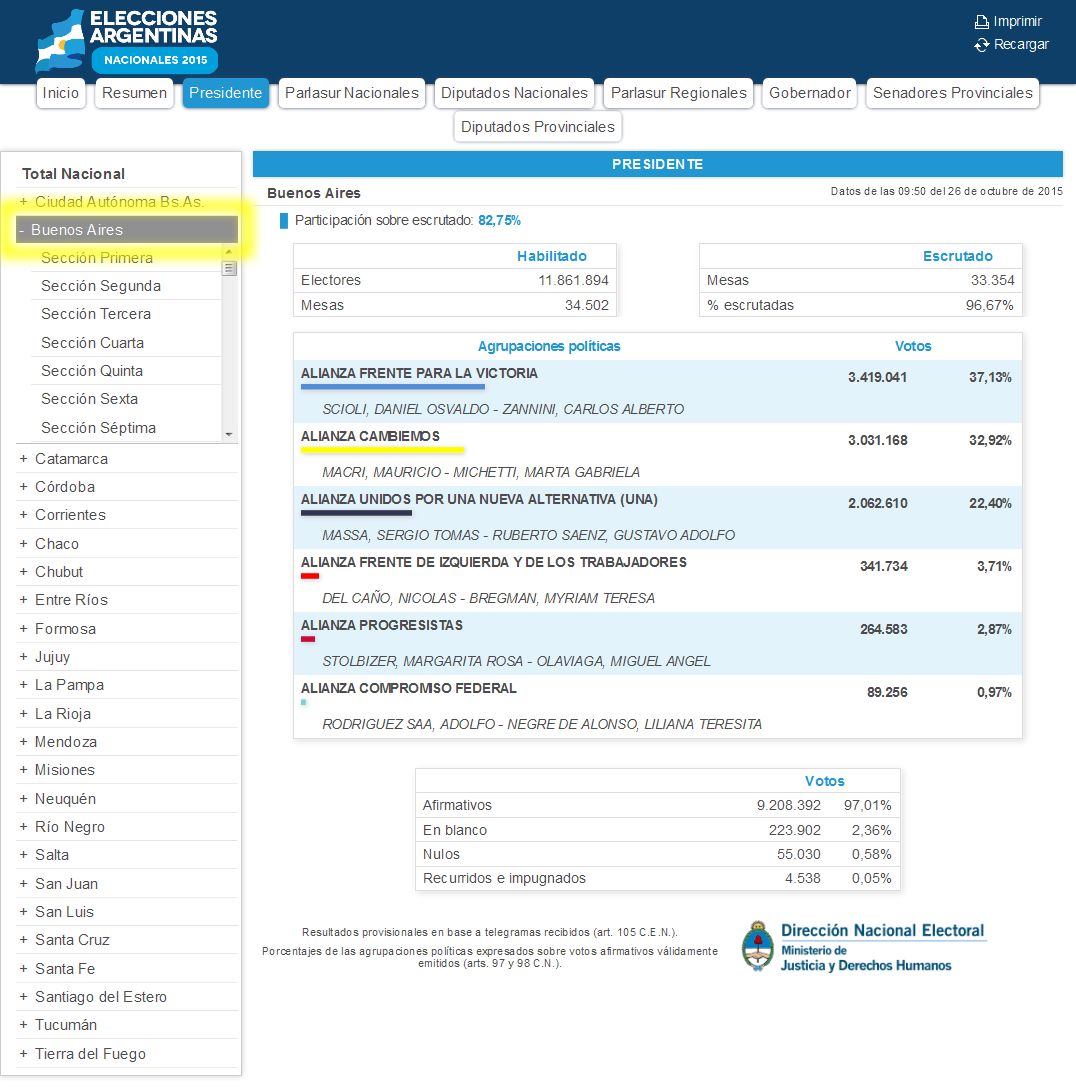
Task: Click the Elecciones Argentinas logo
Action: pyautogui.click(x=127, y=40)
